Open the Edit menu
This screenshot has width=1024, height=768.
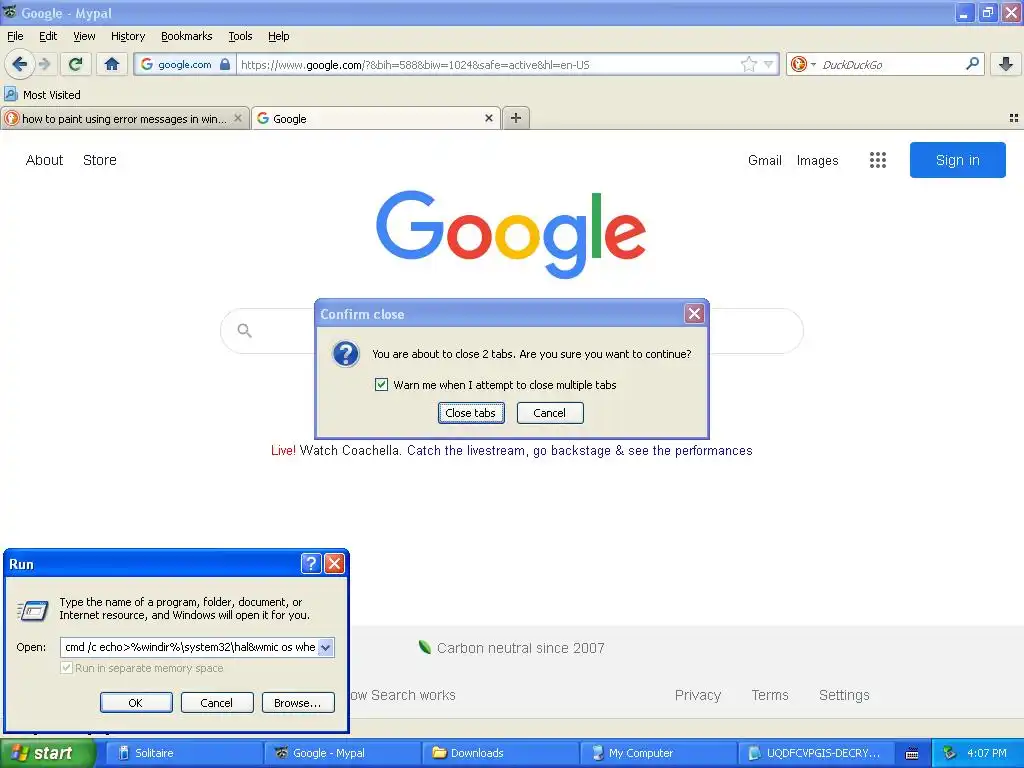pos(48,36)
